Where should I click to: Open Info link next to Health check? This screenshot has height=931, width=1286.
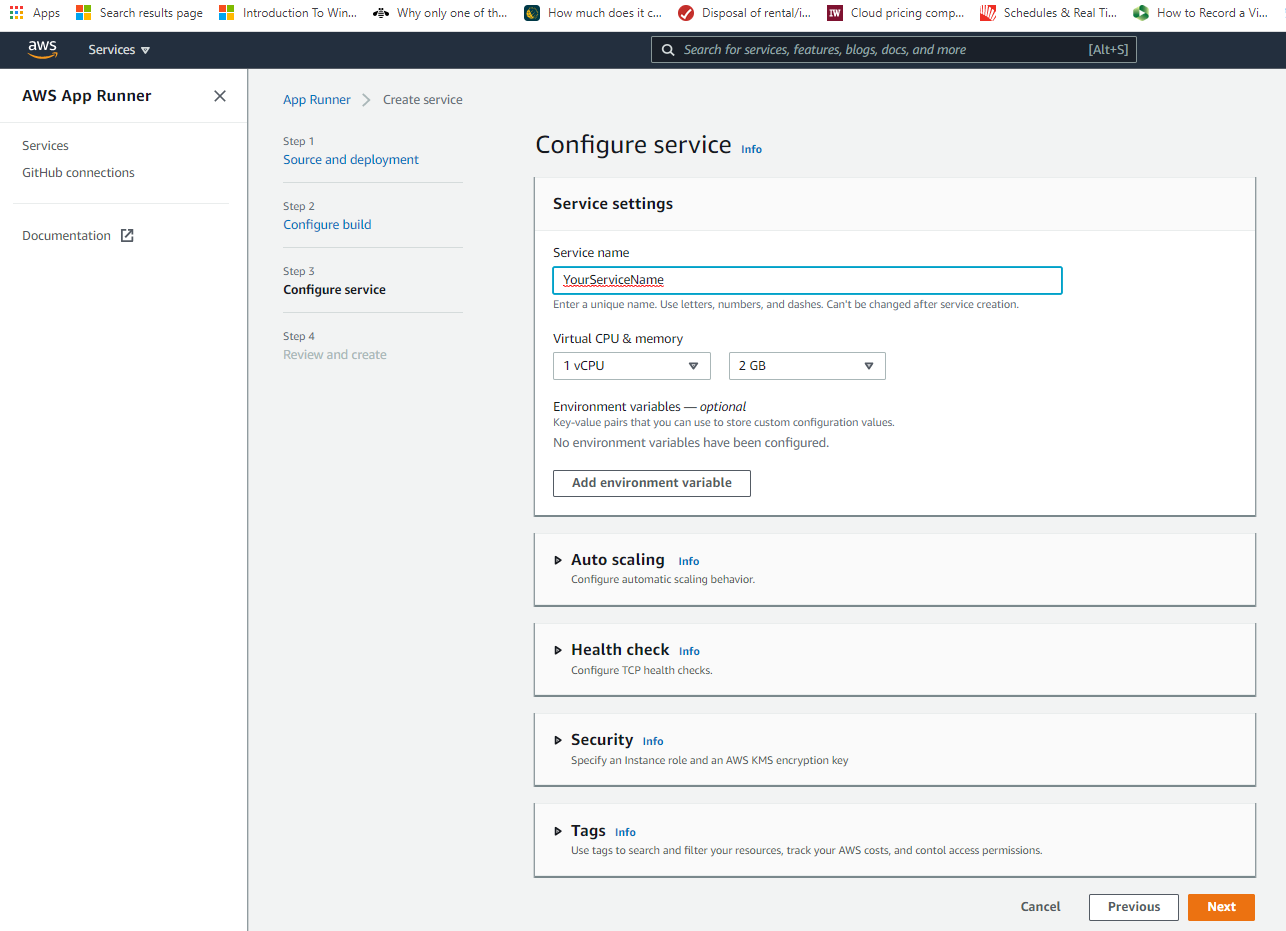click(690, 652)
